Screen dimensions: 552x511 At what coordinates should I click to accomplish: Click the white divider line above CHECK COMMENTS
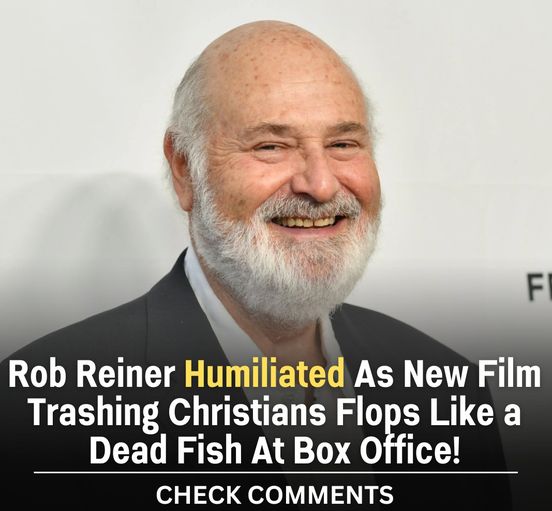click(x=276, y=473)
